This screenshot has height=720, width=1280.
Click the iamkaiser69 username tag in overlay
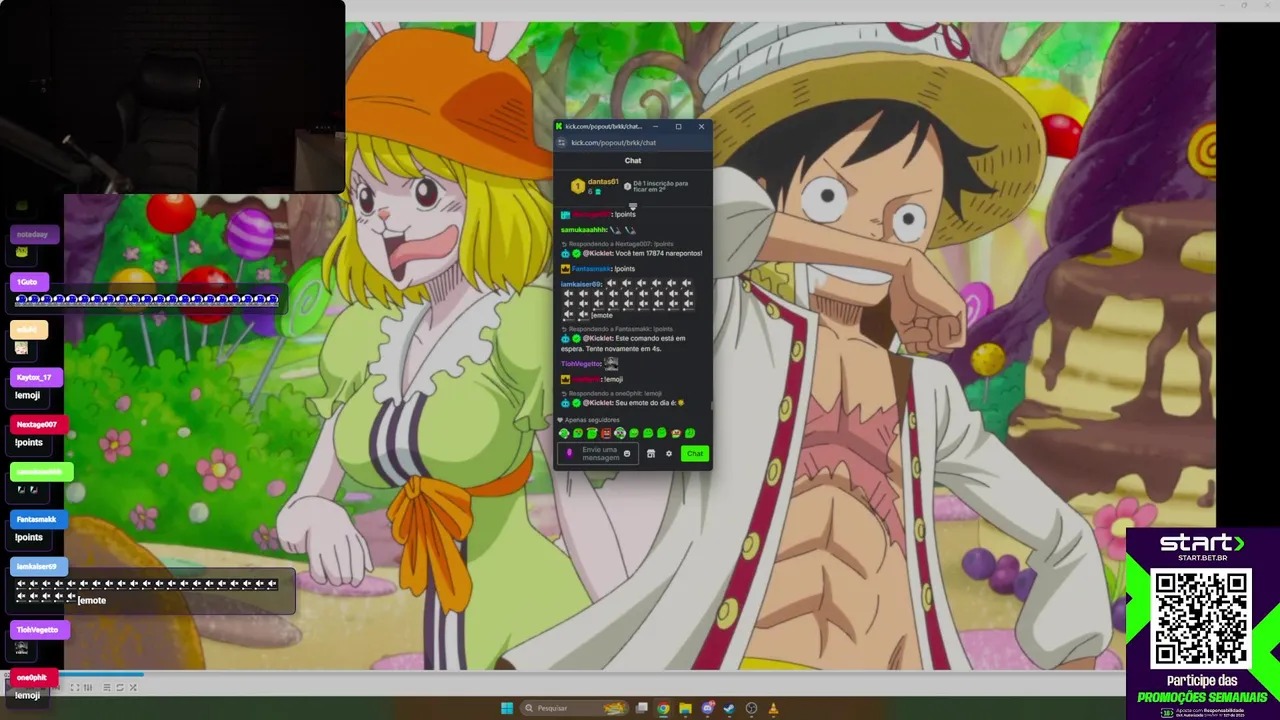39,566
